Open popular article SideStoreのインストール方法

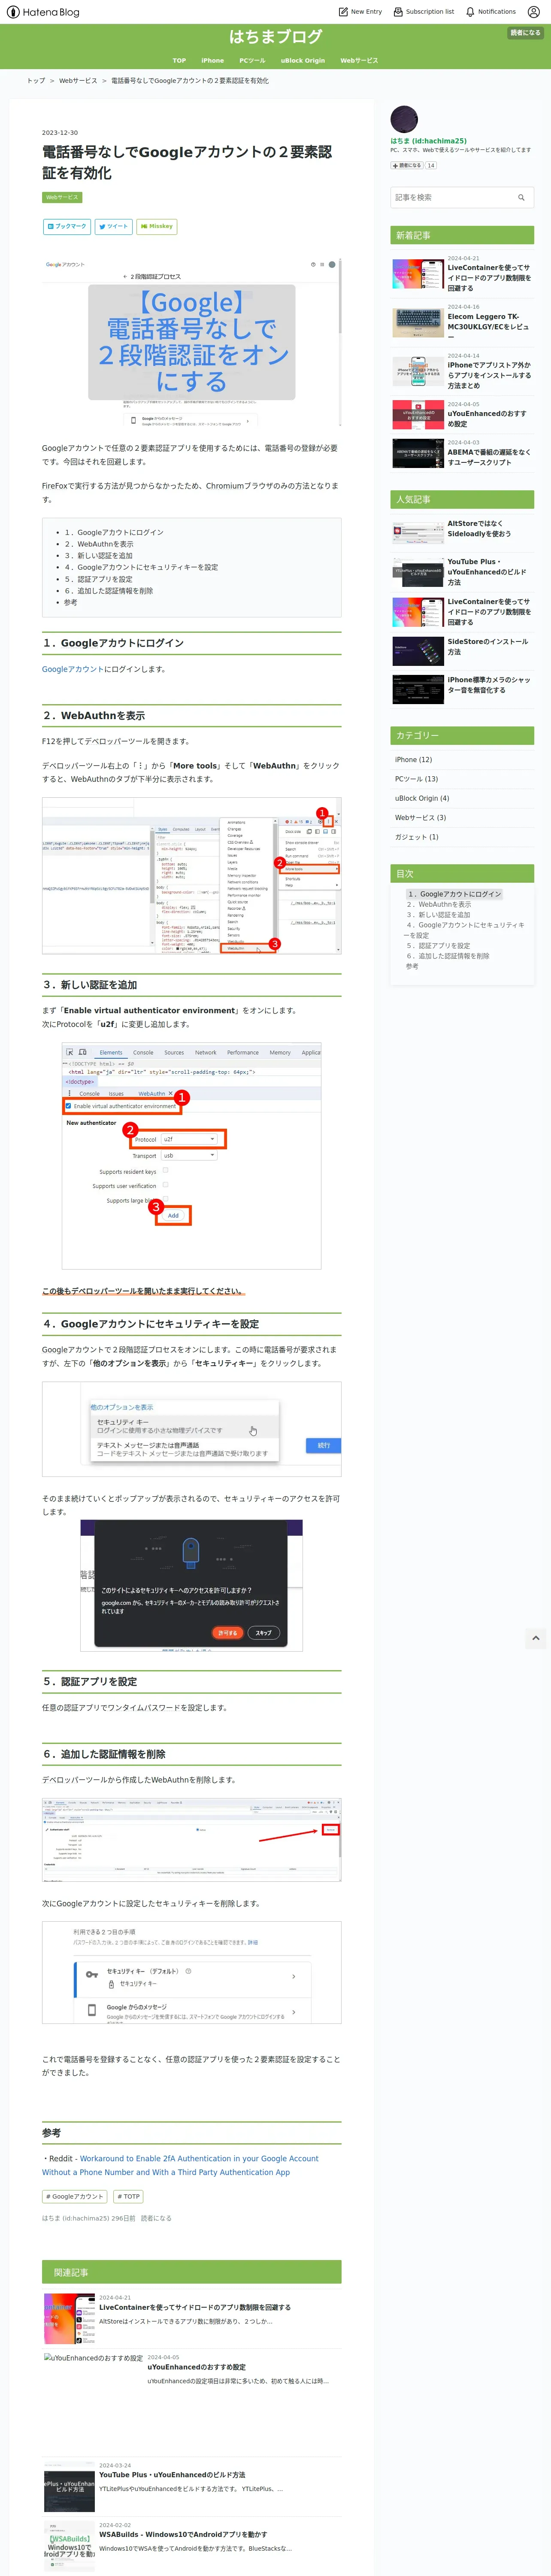(x=488, y=646)
